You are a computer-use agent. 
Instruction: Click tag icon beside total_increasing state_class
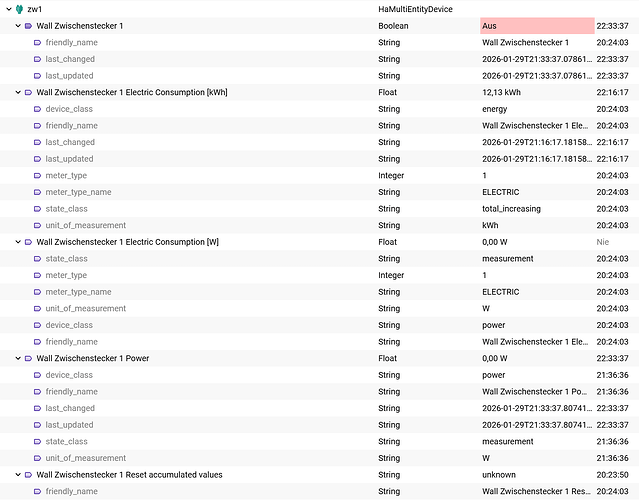click(x=37, y=209)
